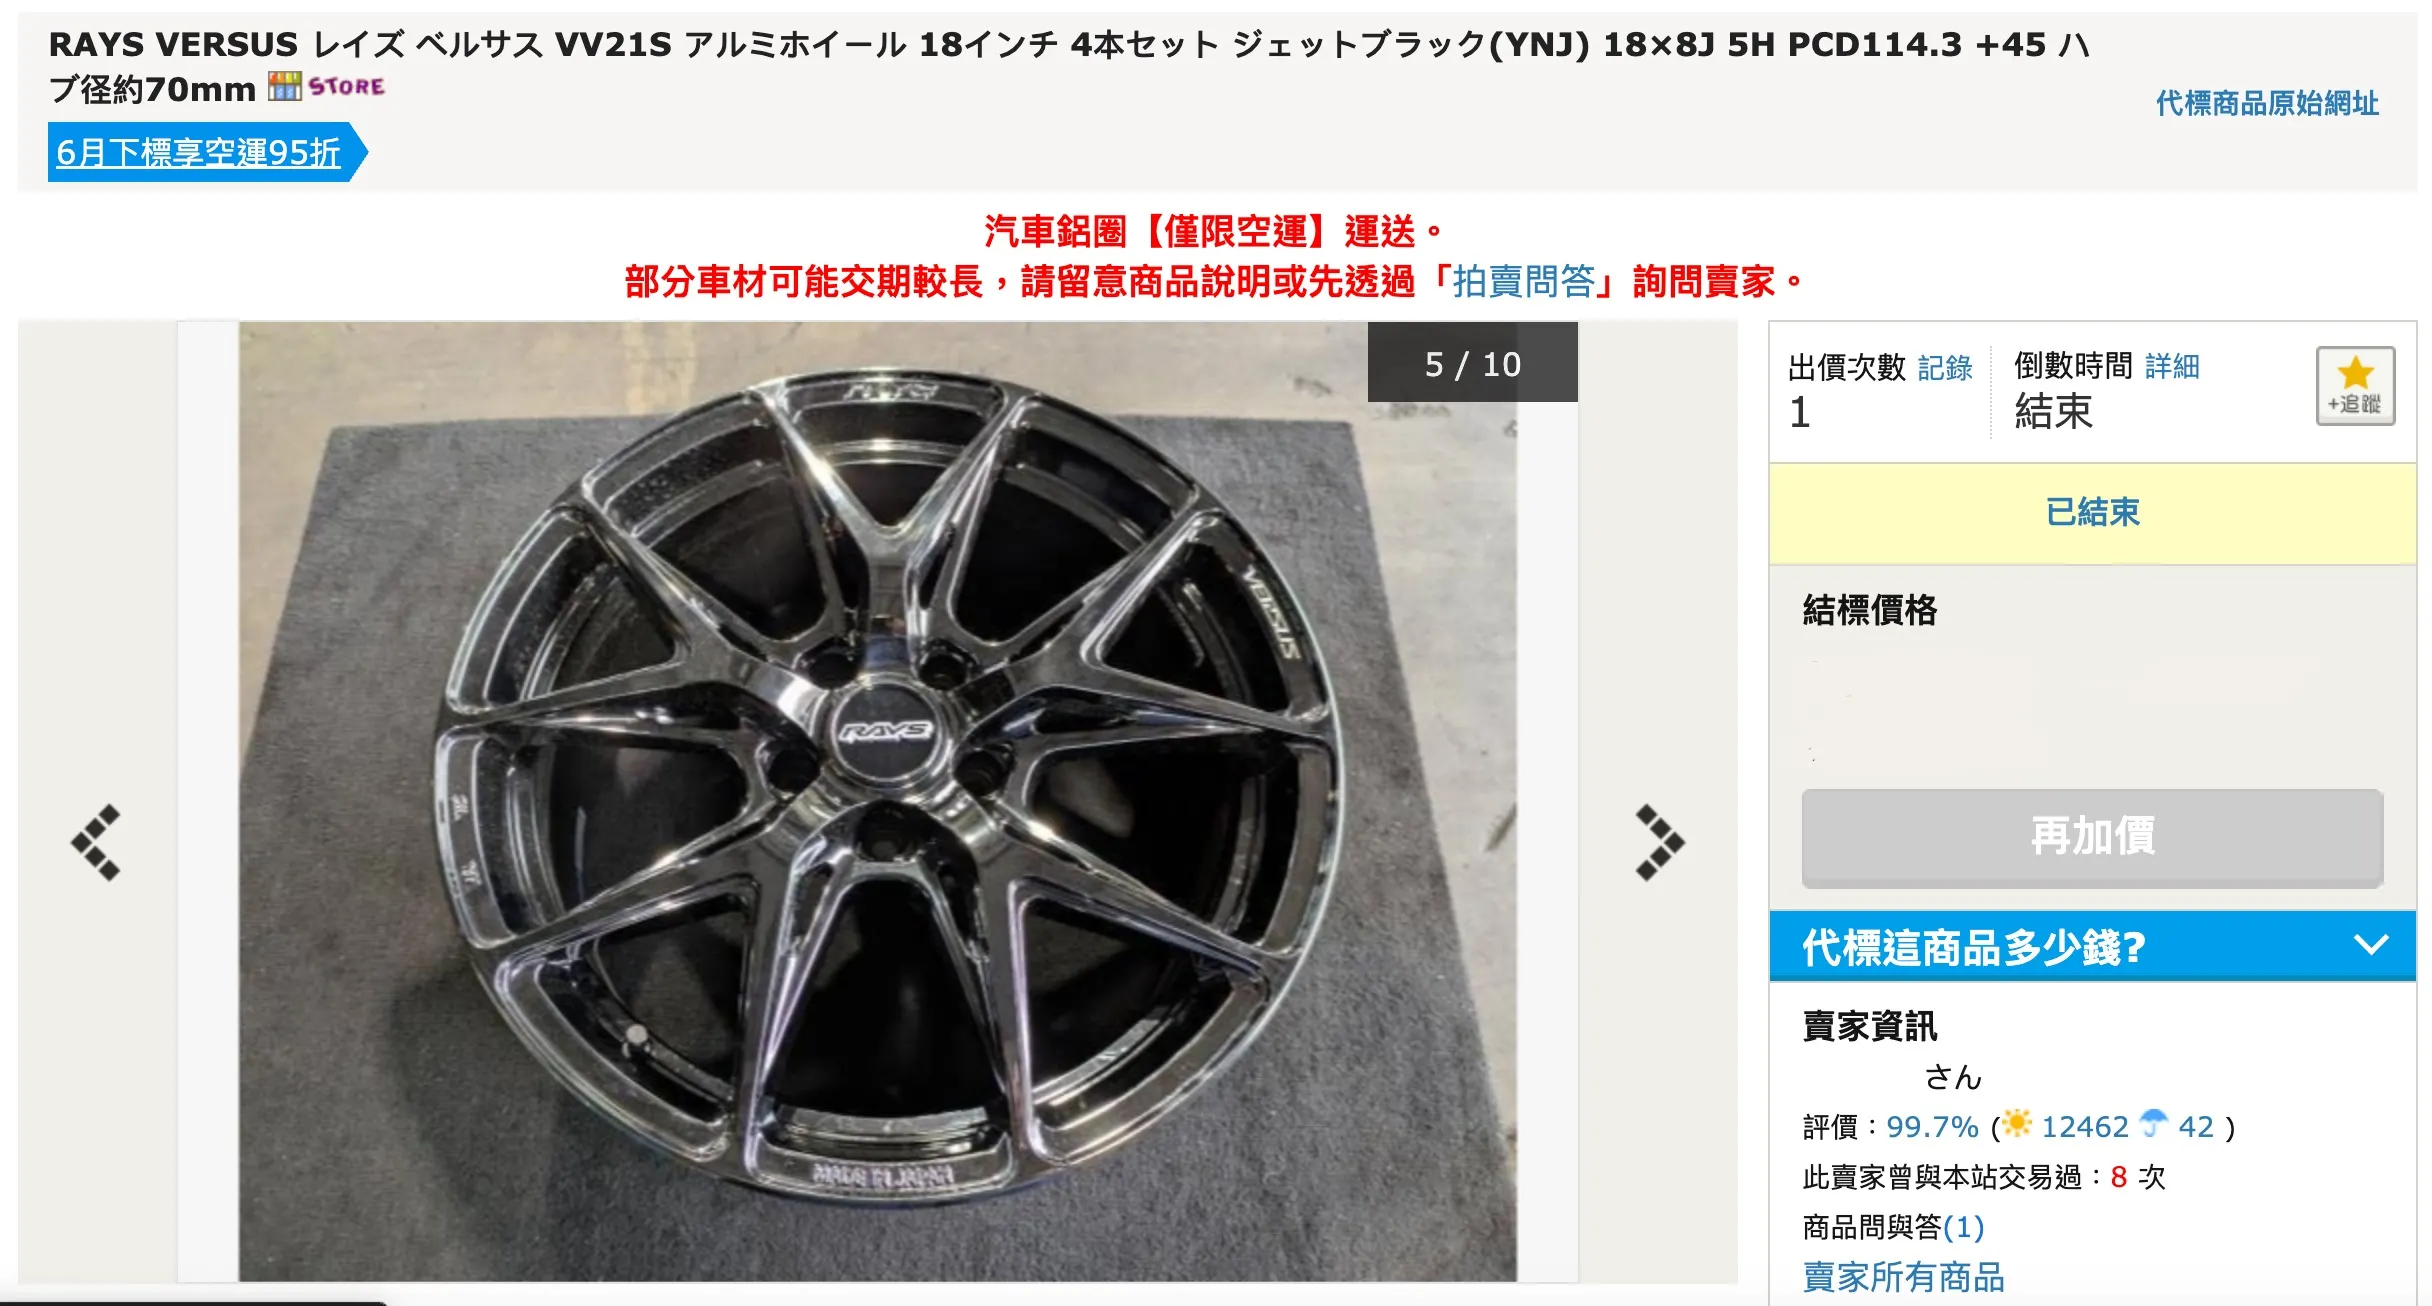The width and height of the screenshot is (2432, 1306).
Task: Click the umbrella bad-rating icon
Action: tap(2154, 1124)
